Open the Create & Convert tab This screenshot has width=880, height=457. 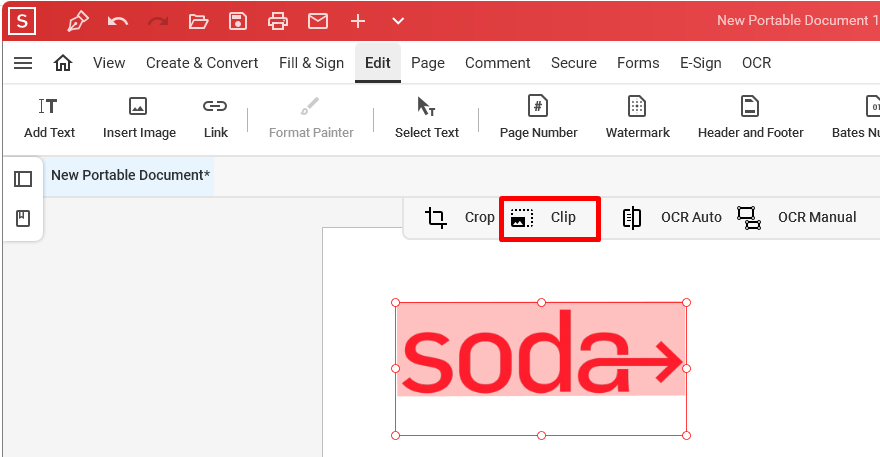(x=202, y=63)
